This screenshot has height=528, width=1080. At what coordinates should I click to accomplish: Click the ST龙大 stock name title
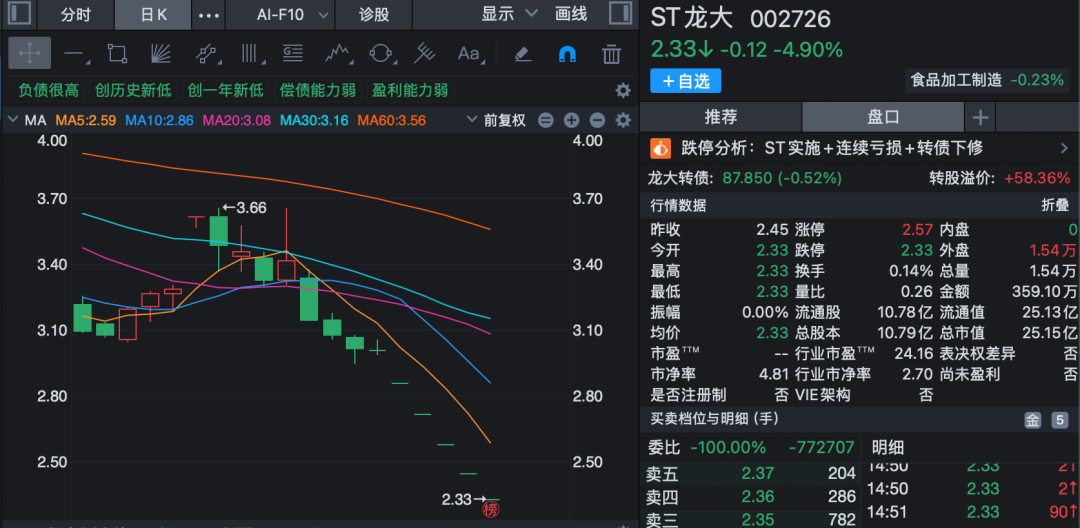click(692, 18)
